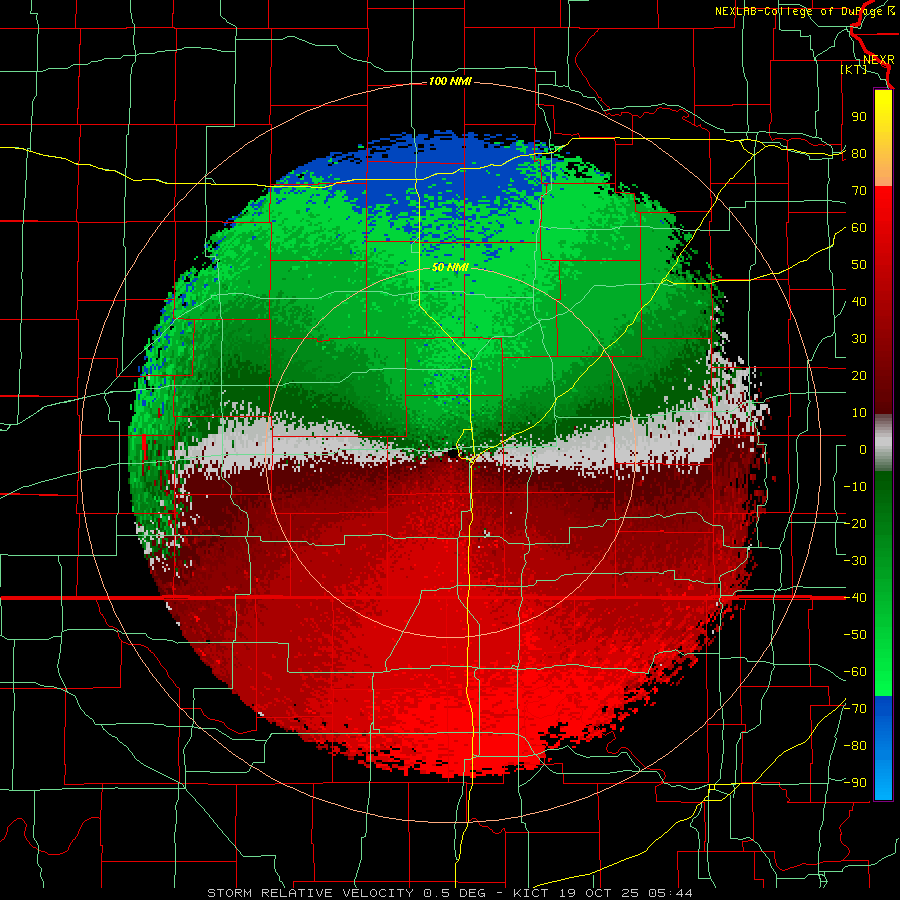
Task: Click the 50 value on velocity scale
Action: click(x=859, y=265)
